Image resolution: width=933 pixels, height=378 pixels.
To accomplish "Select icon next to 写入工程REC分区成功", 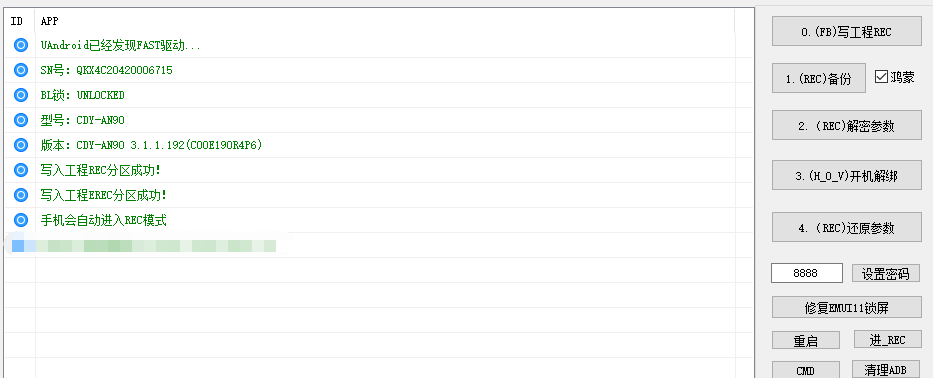I will coord(21,170).
